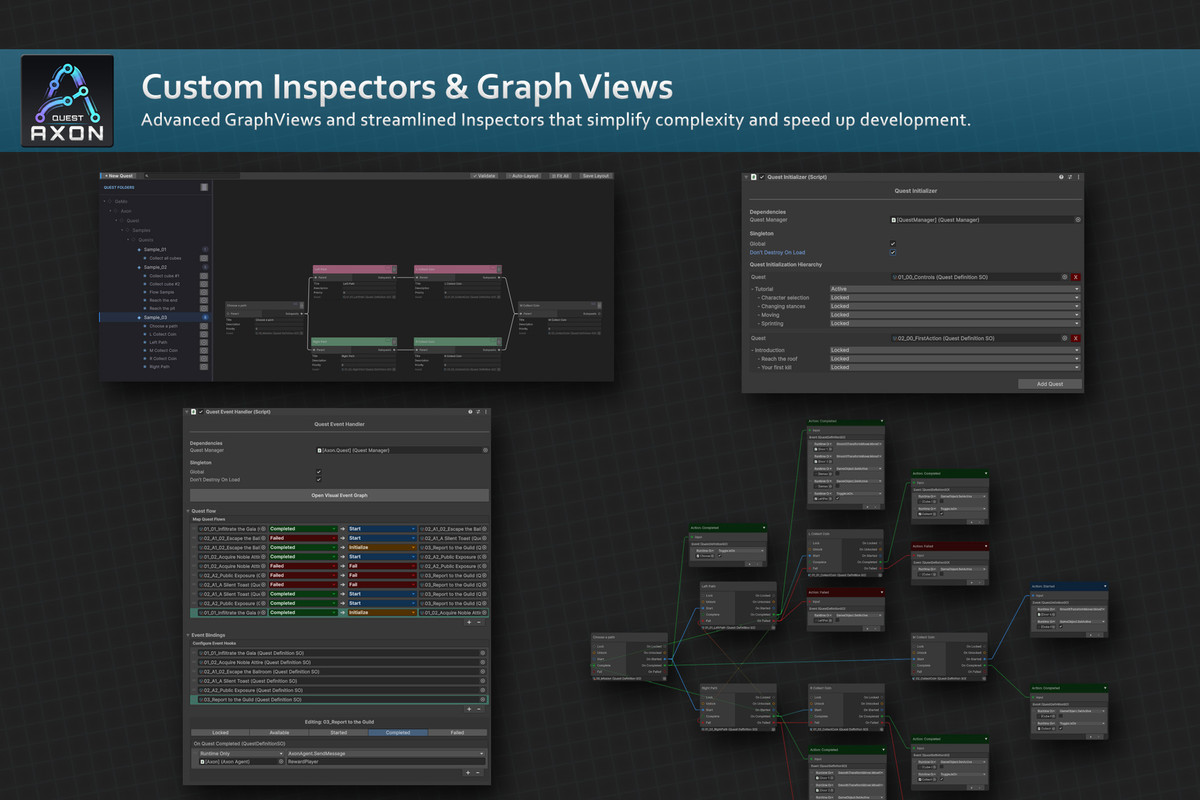
Task: Click the Quest Folders panel menu icon
Action: (x=204, y=187)
